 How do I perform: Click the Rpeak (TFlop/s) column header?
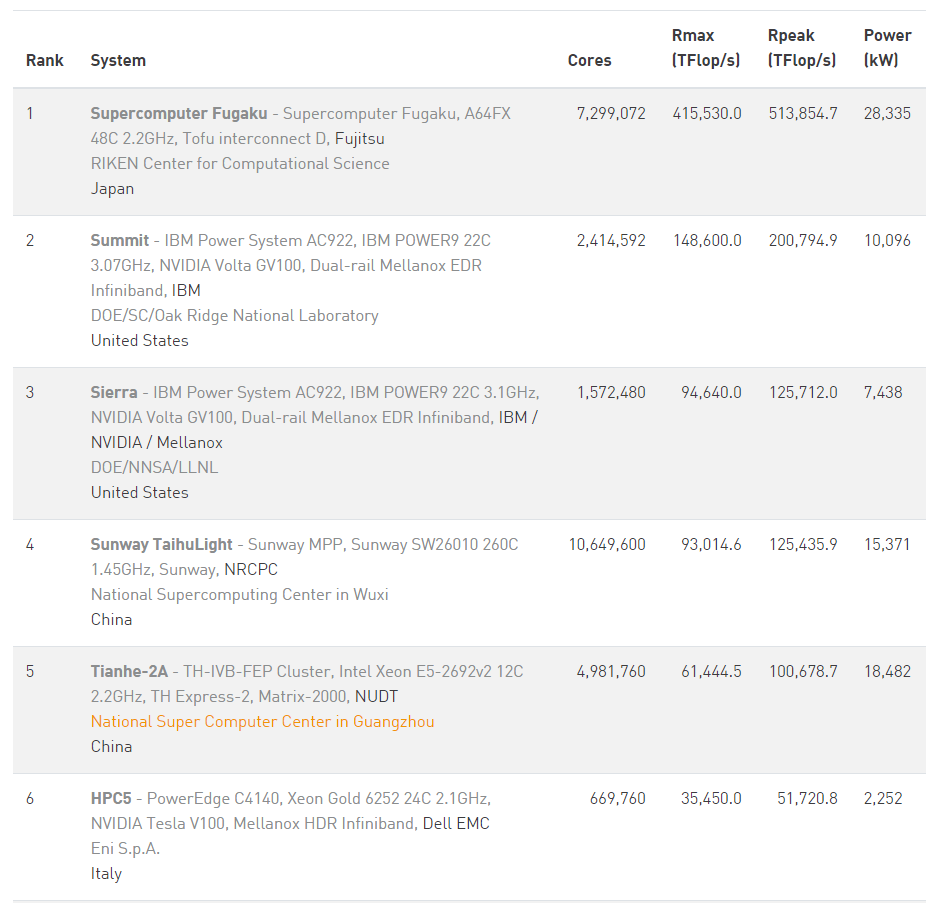802,48
